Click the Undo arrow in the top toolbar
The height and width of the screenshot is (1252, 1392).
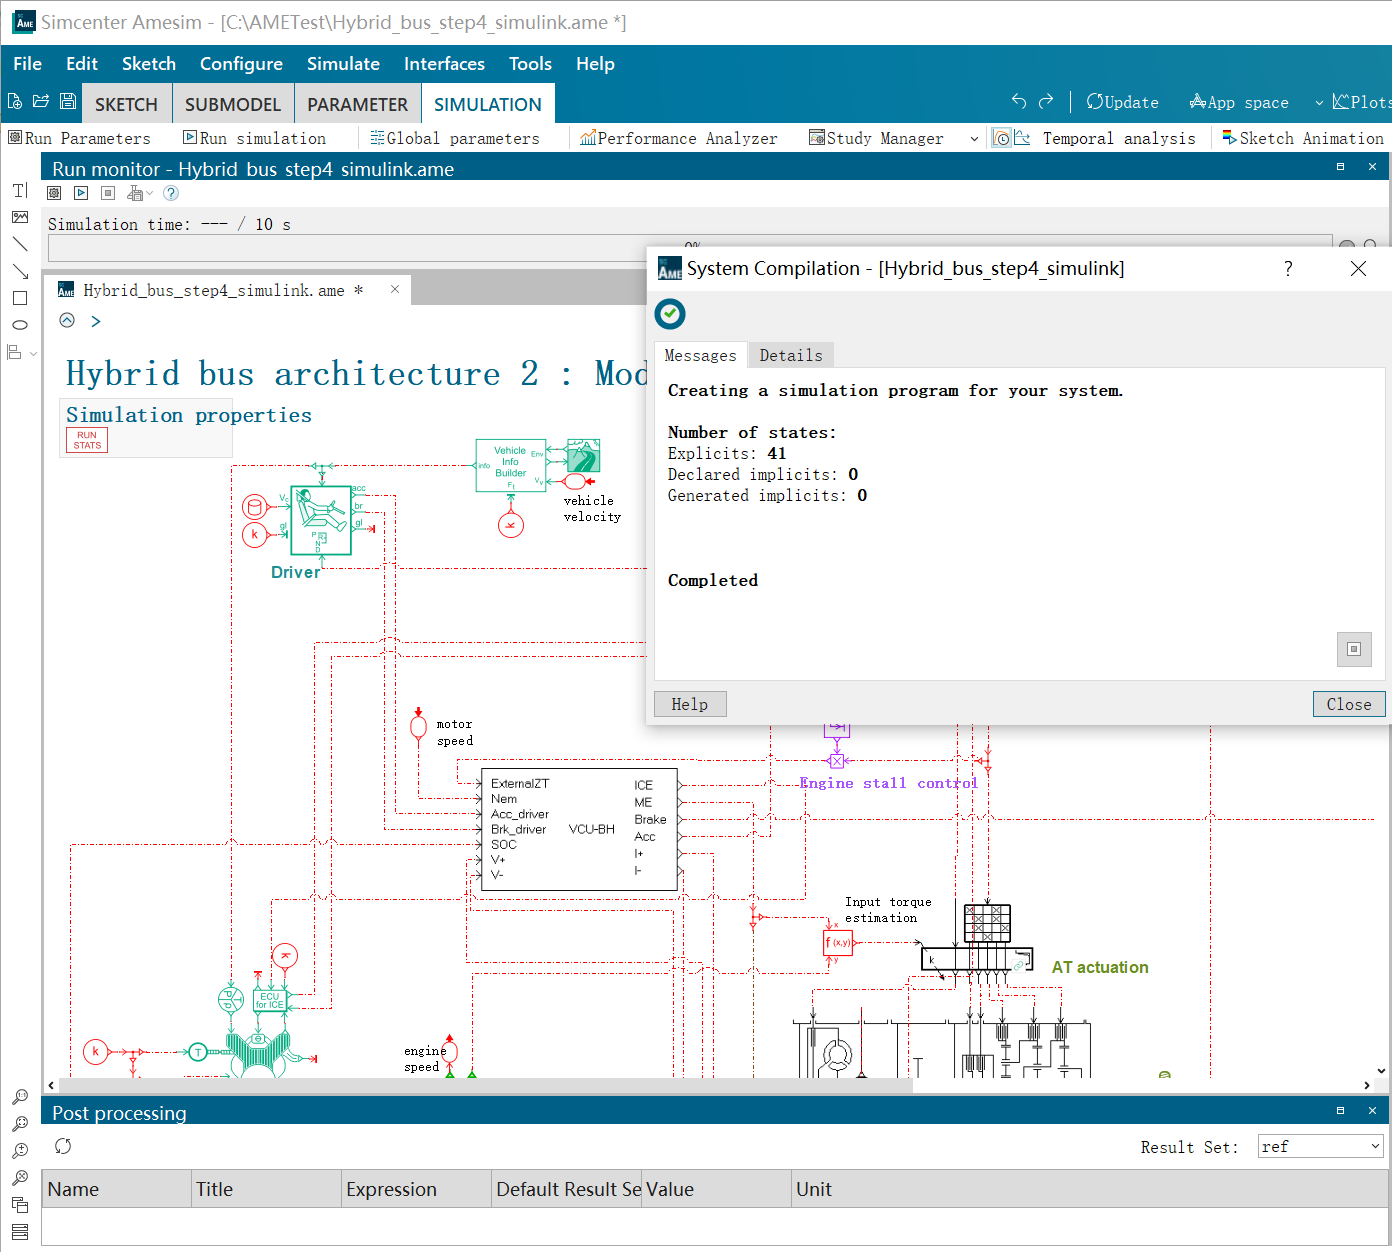(1018, 101)
